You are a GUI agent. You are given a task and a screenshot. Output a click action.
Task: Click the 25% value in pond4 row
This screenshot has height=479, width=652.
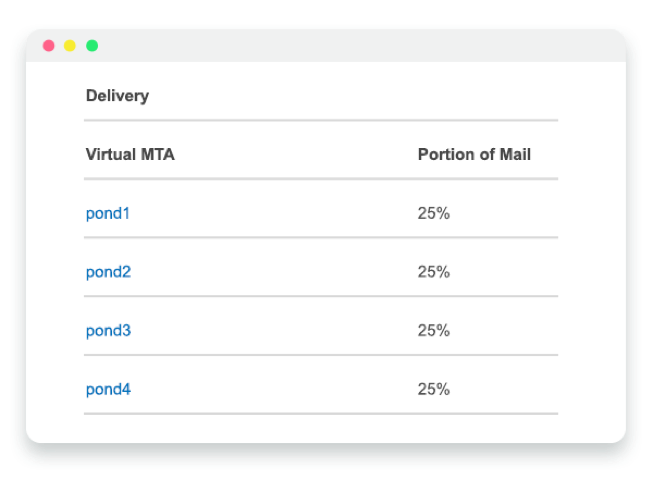pos(434,390)
